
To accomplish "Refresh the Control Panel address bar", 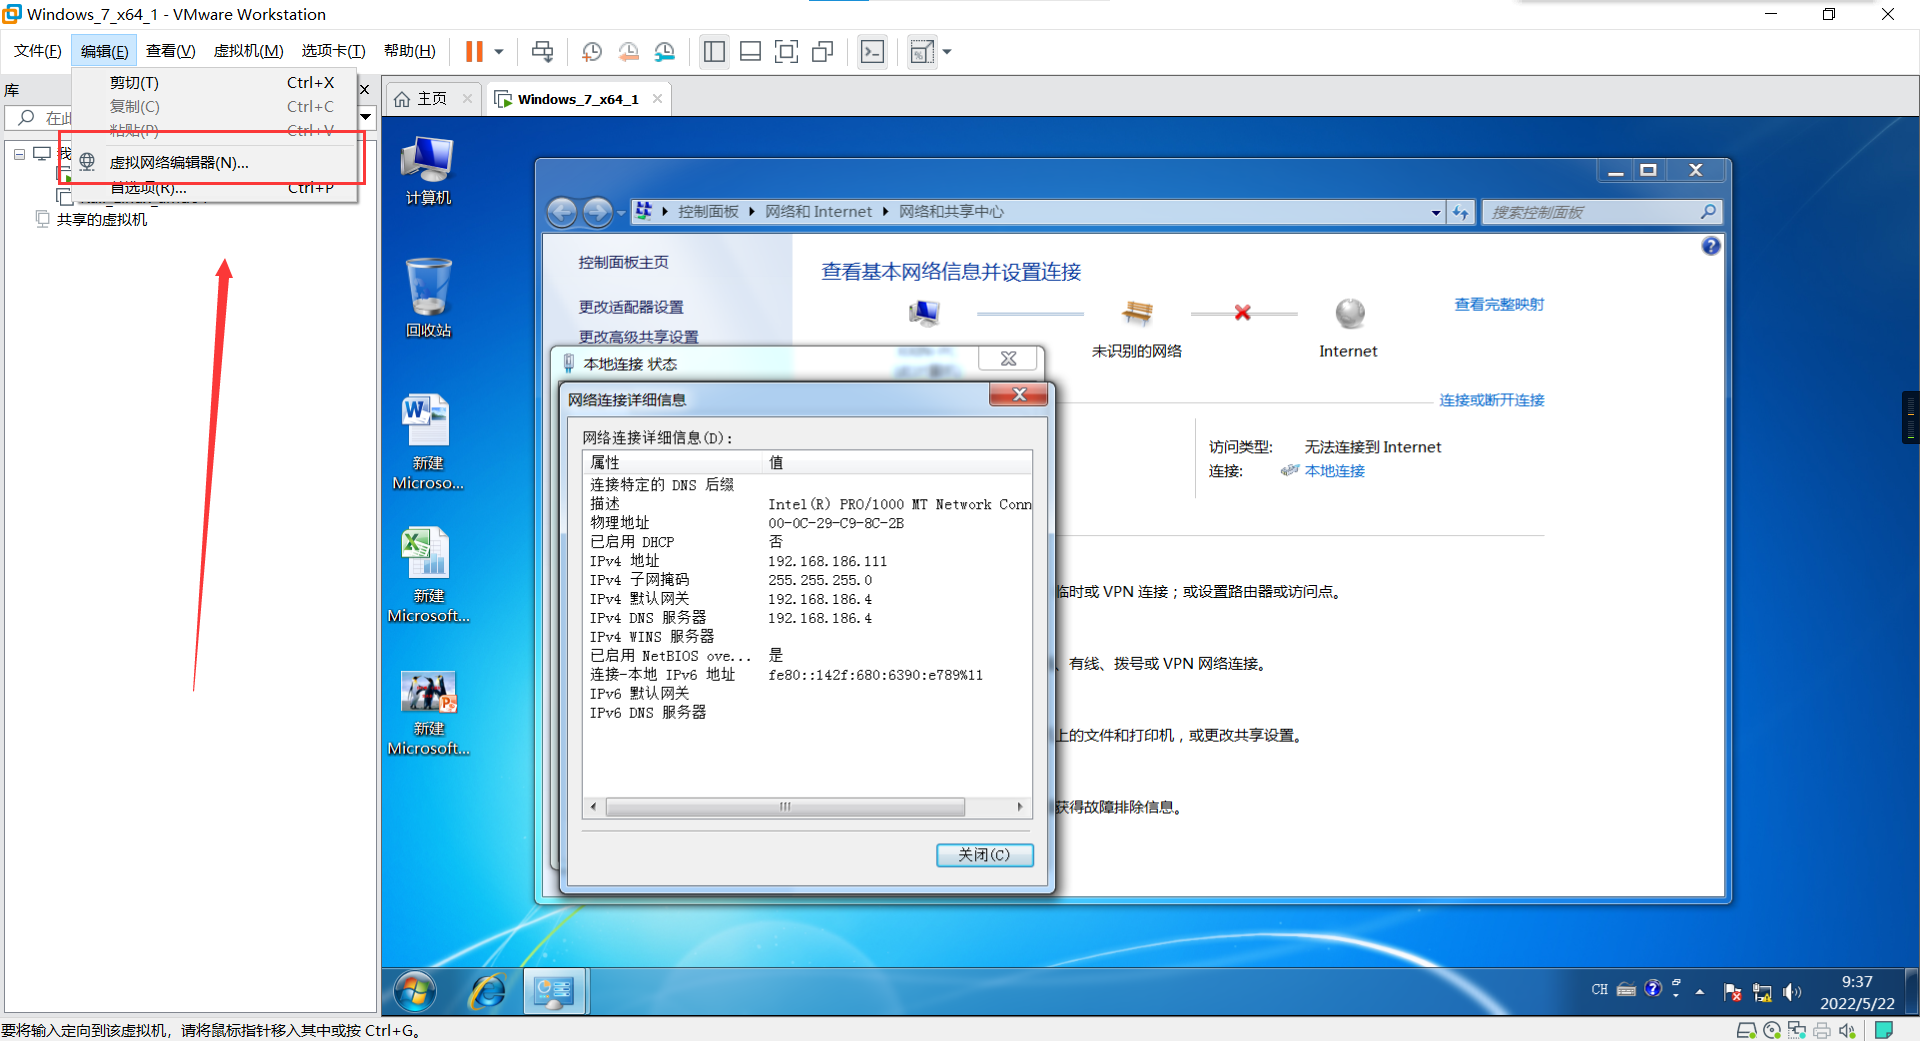I will click(1460, 212).
